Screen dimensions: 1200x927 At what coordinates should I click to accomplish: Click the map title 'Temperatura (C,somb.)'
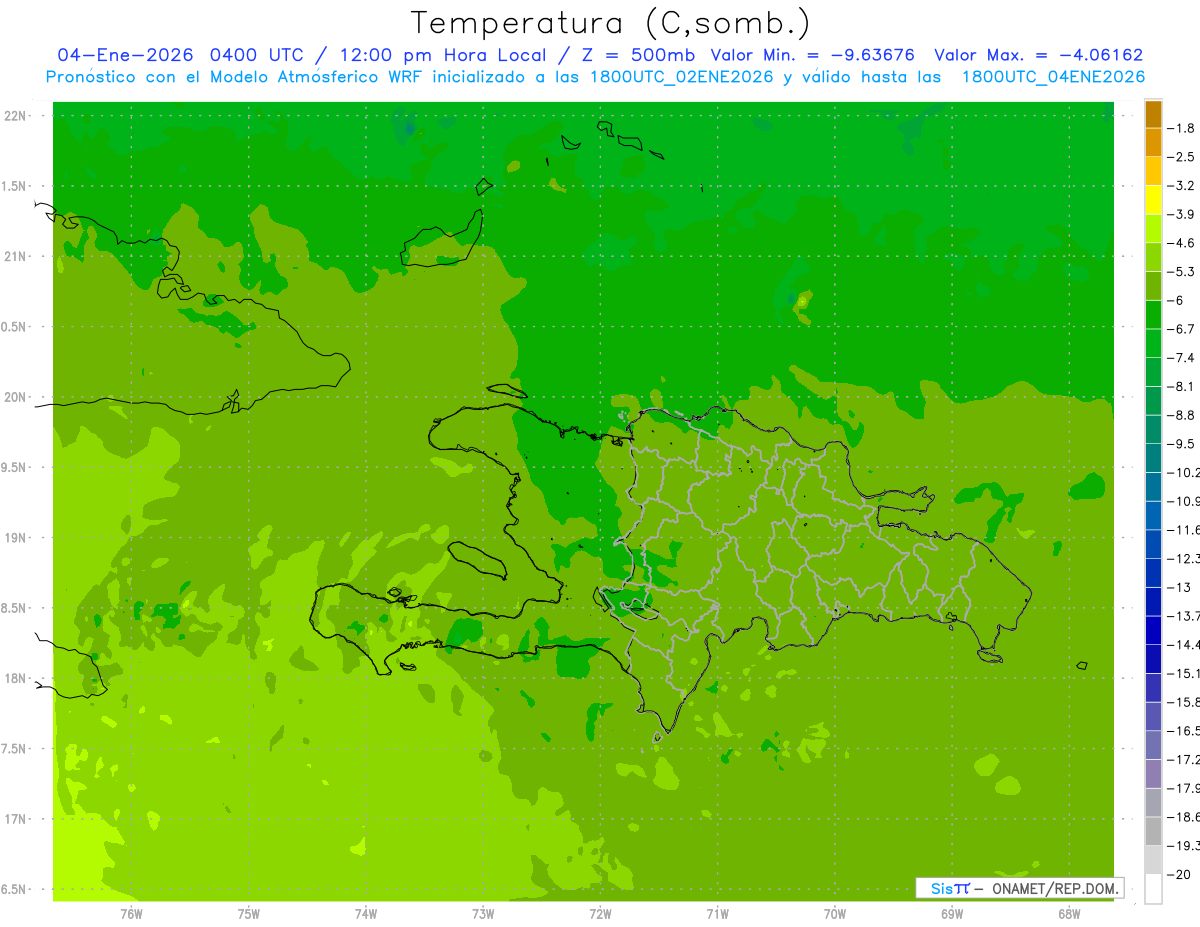610,22
